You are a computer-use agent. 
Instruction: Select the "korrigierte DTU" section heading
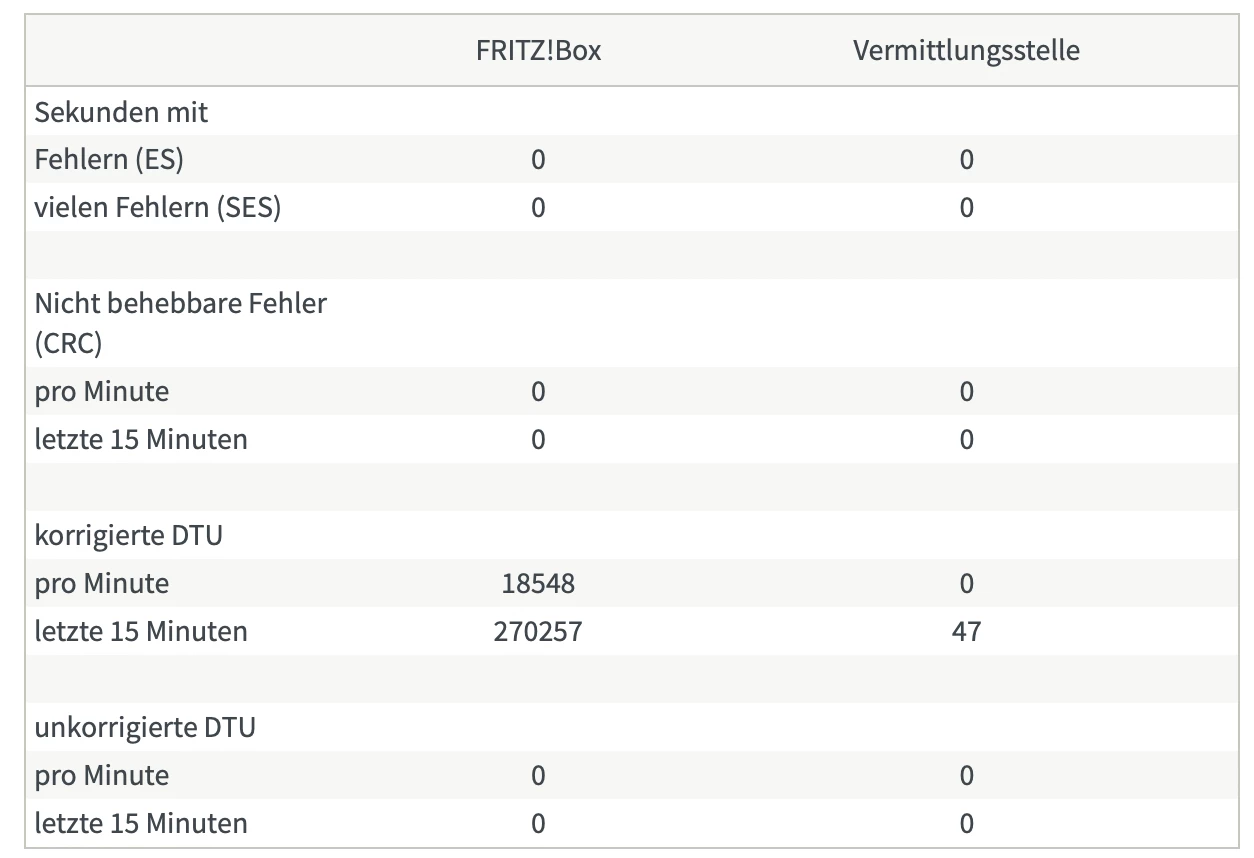click(128, 535)
